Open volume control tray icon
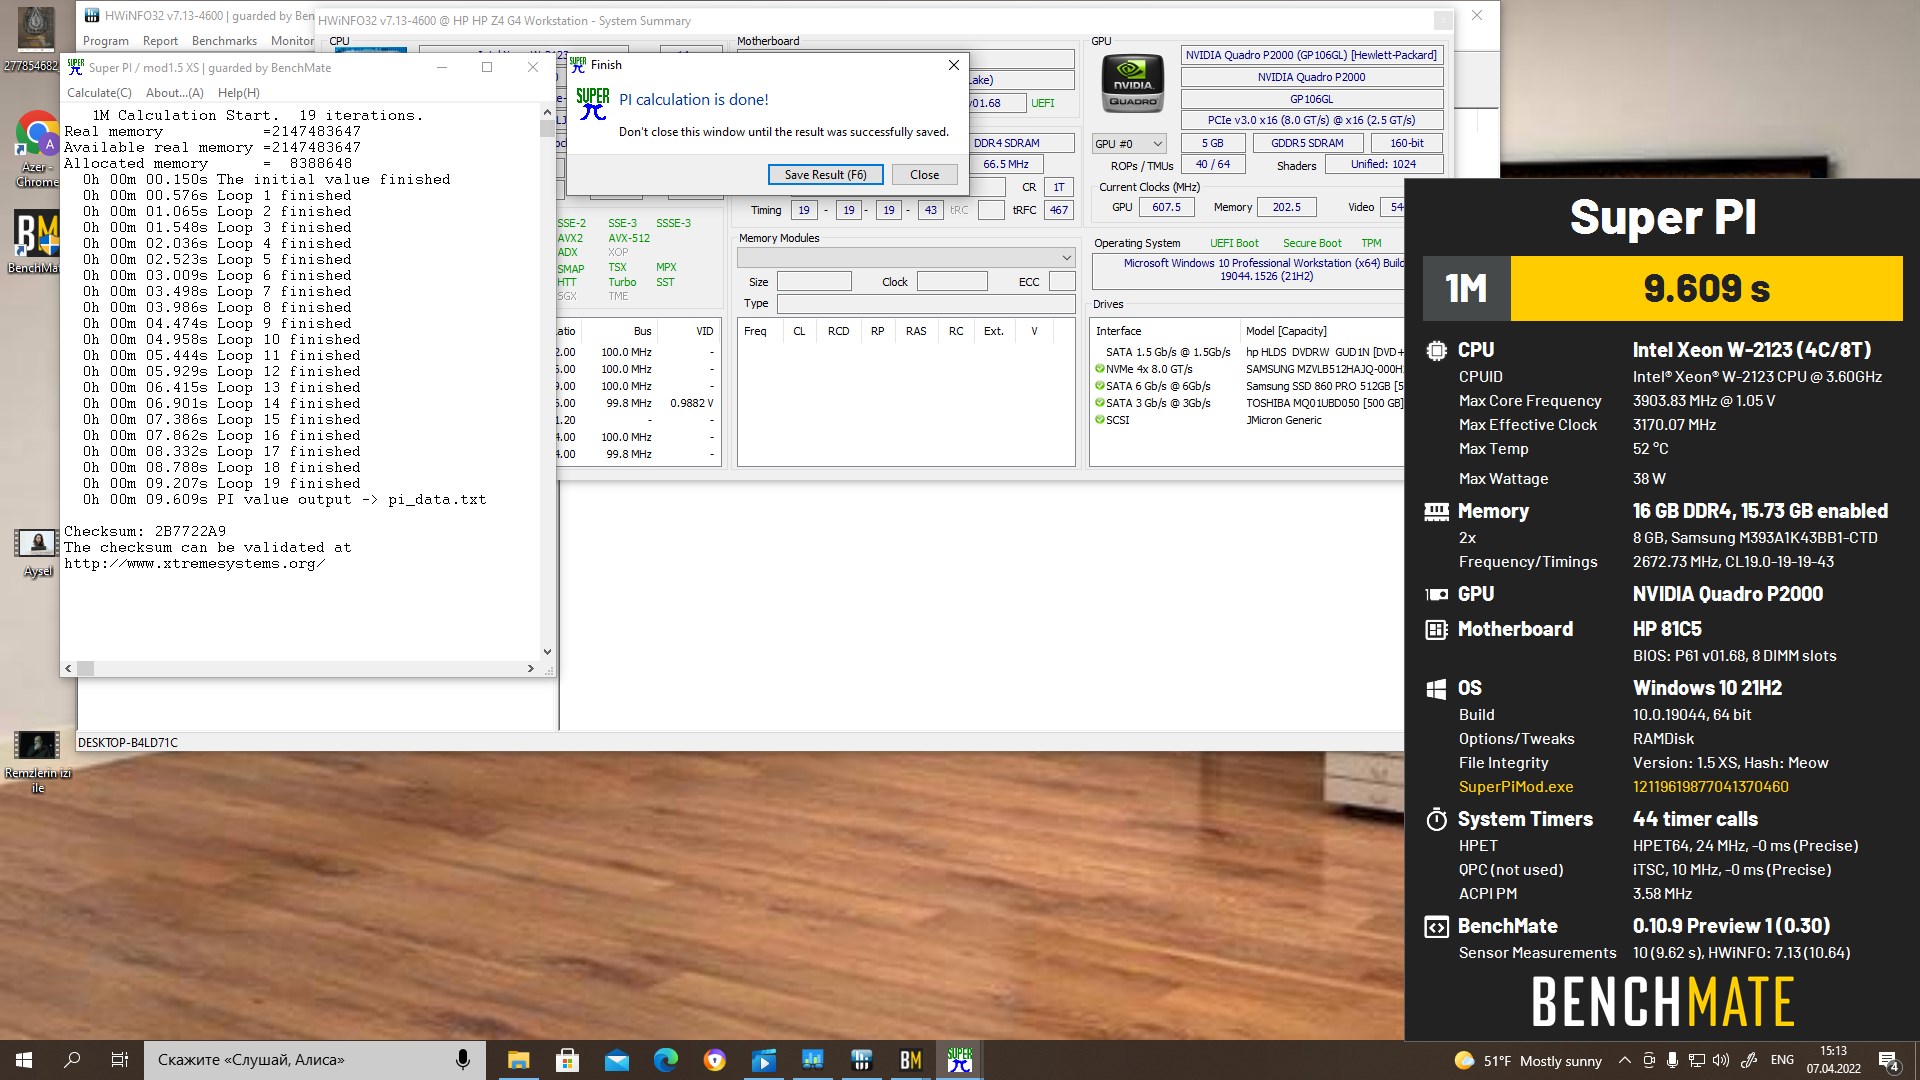The width and height of the screenshot is (1920, 1080). [x=1721, y=1061]
